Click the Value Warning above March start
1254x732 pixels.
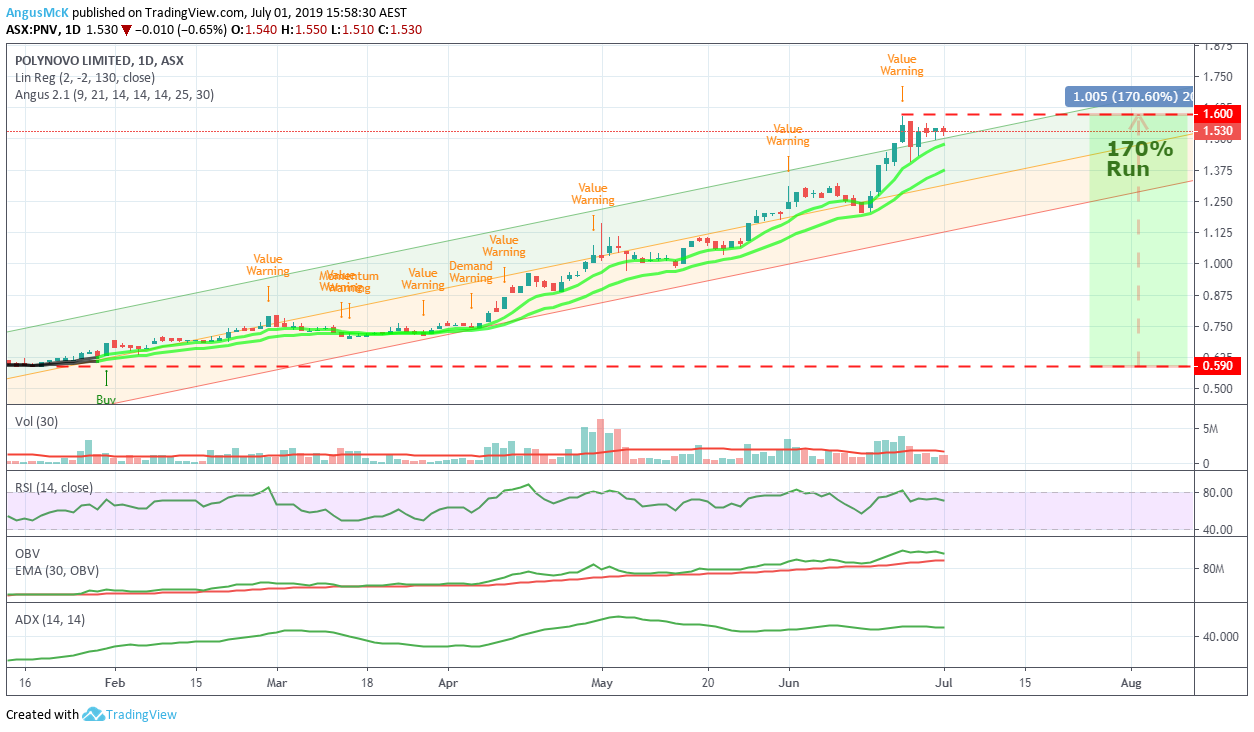click(x=268, y=265)
